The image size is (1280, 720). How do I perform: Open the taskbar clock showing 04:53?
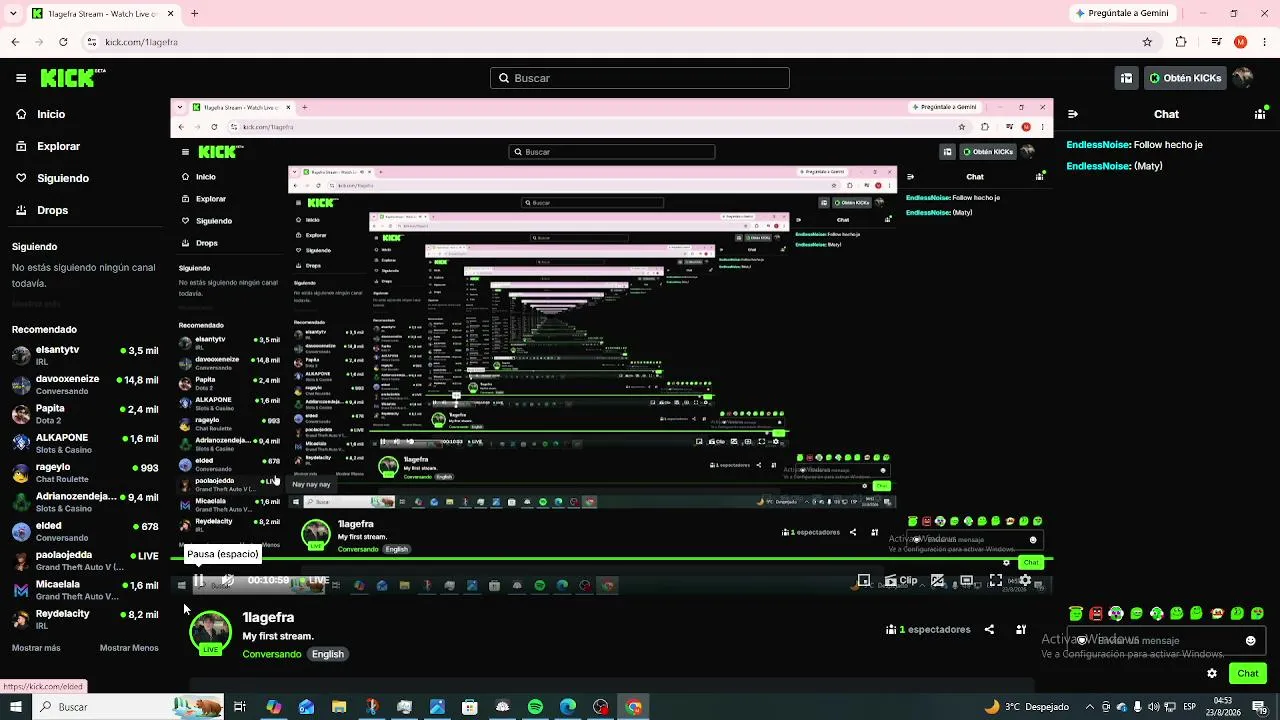(x=1223, y=707)
